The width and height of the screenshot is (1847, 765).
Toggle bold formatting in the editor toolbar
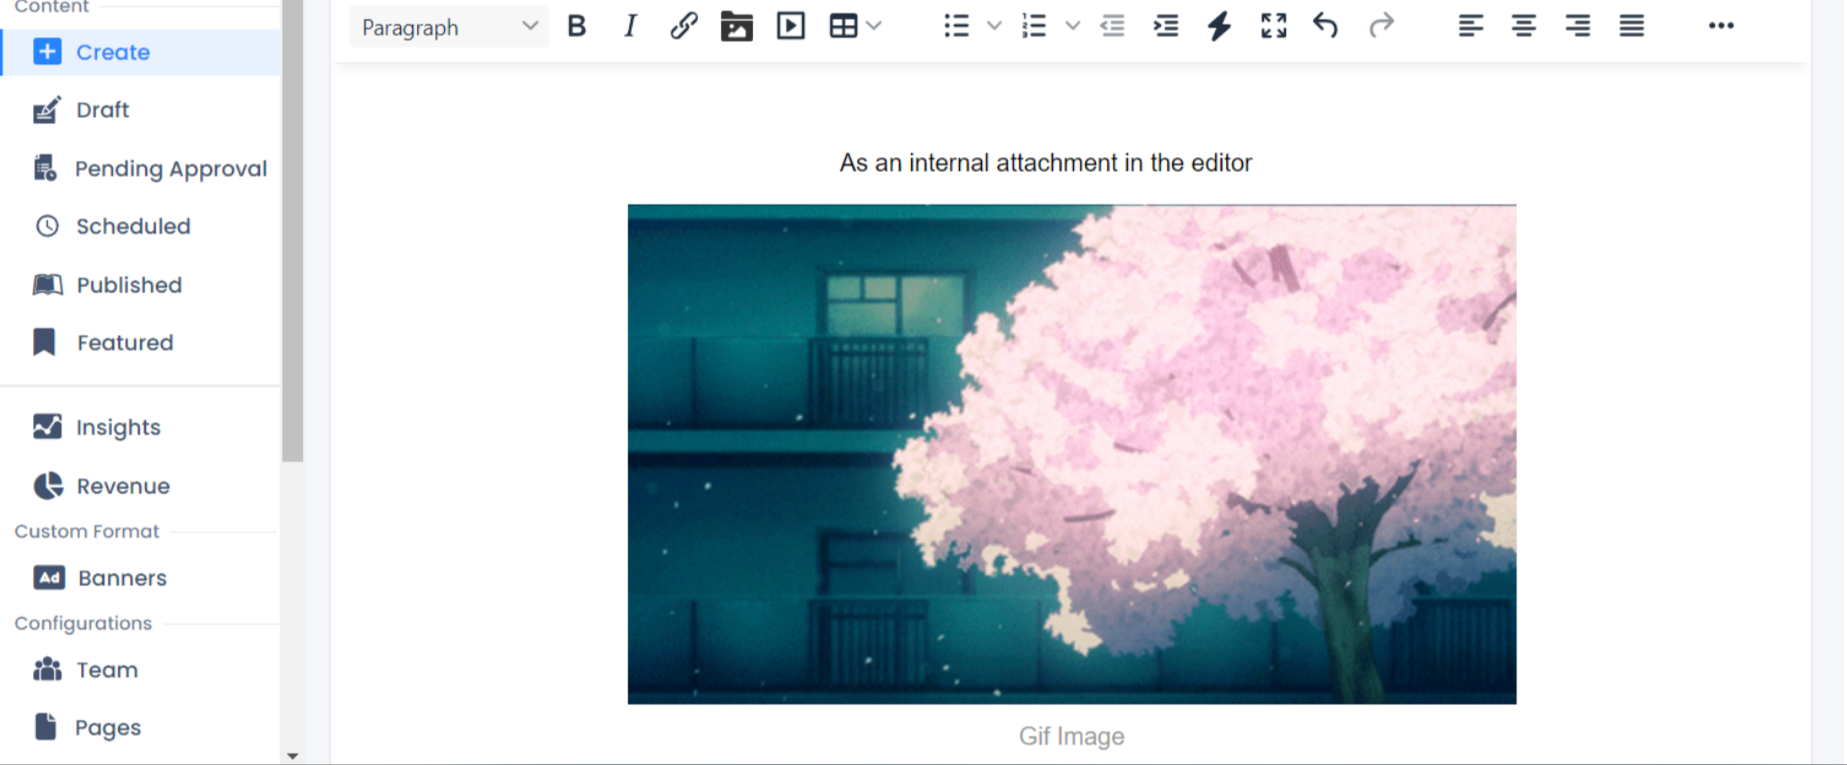pos(577,26)
